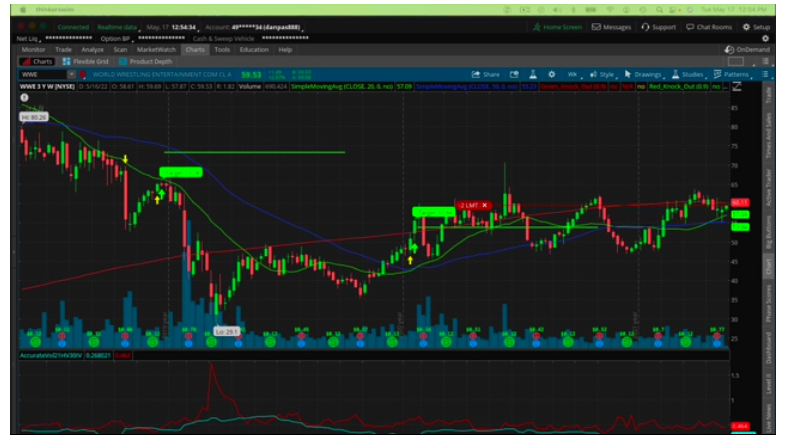790x438 pixels.
Task: Open Live News sidebar tab
Action: [768, 418]
